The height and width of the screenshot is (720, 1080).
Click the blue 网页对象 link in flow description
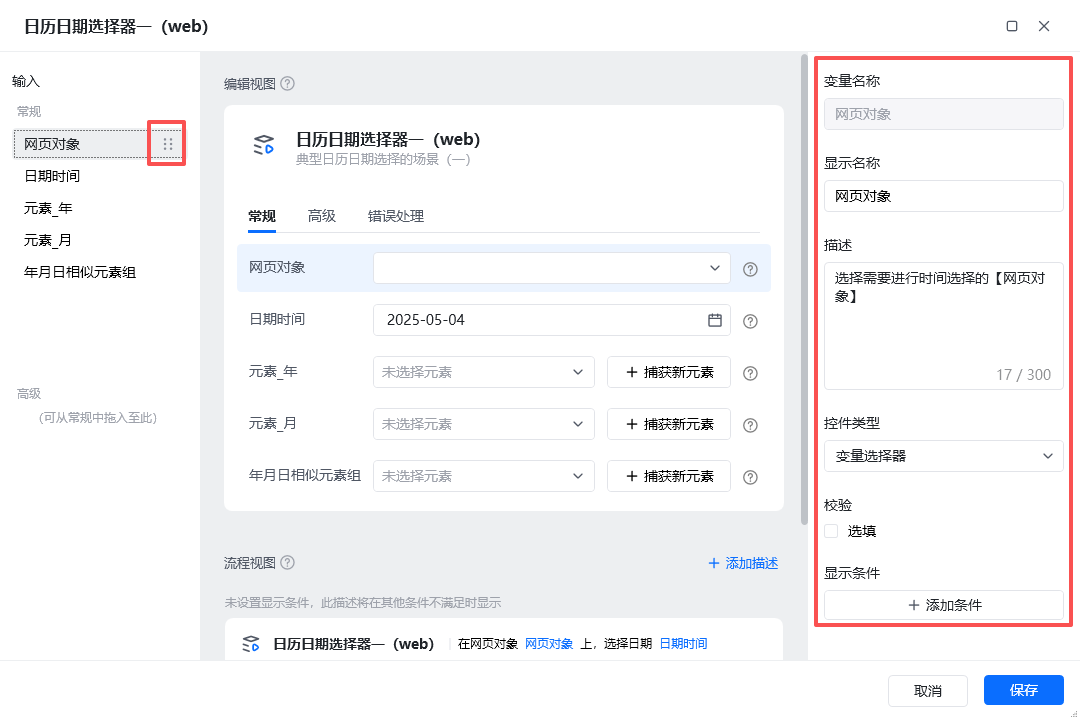(549, 644)
